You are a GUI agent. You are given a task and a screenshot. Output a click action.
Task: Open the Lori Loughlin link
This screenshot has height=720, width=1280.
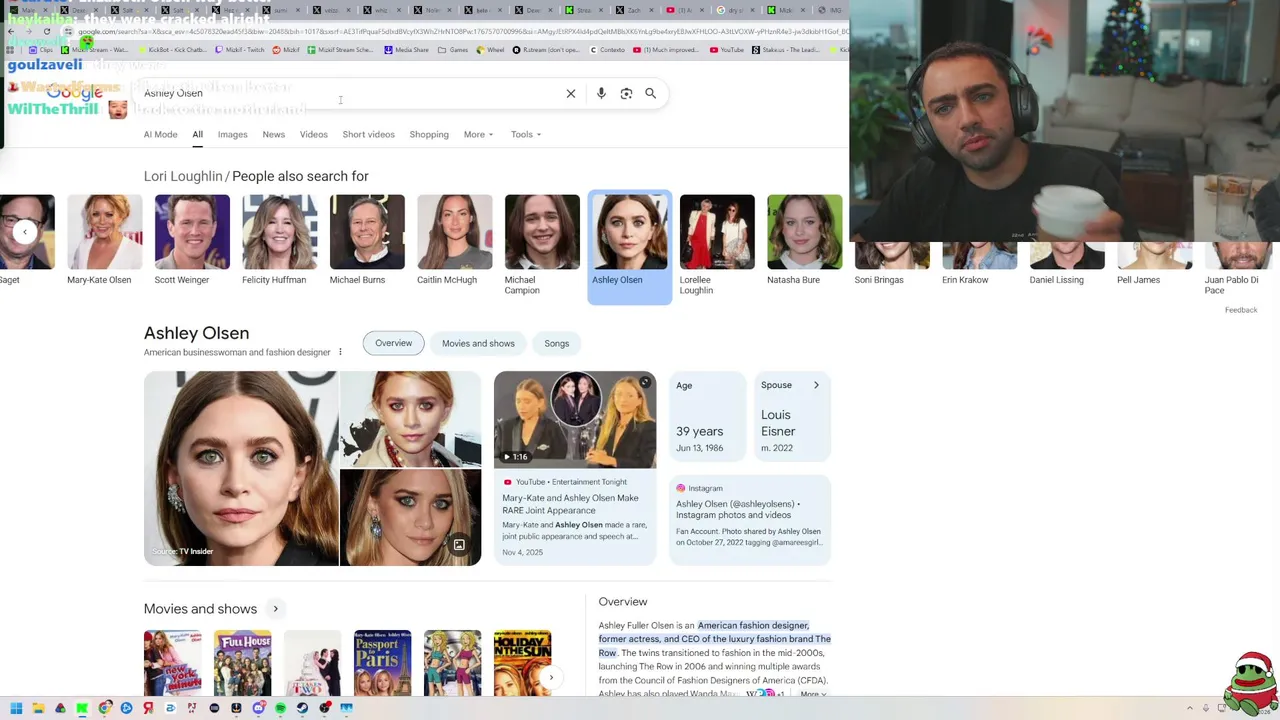coord(183,176)
